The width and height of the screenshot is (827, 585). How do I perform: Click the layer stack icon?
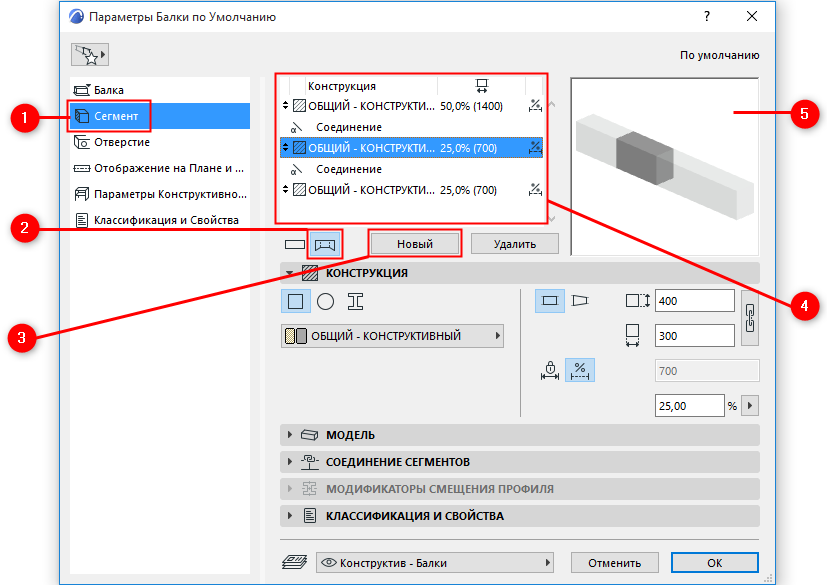point(294,562)
